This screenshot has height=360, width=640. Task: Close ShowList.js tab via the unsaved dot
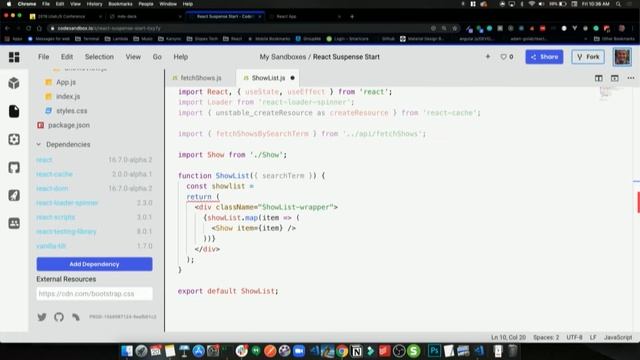coord(292,78)
